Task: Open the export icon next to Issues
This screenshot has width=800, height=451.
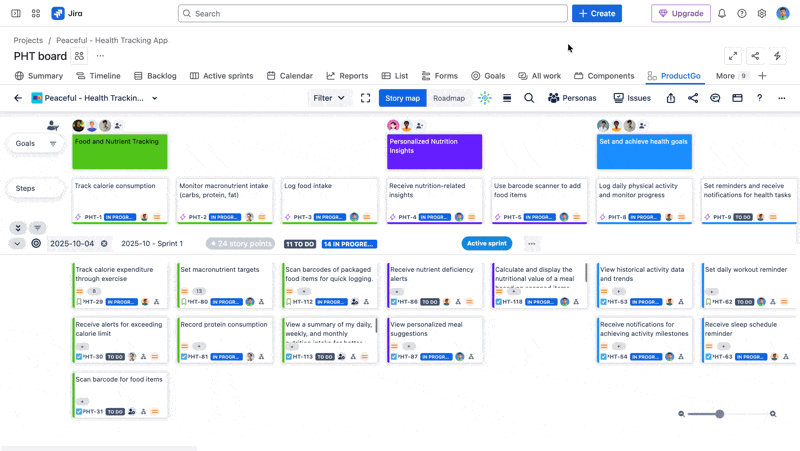Action: [x=671, y=98]
